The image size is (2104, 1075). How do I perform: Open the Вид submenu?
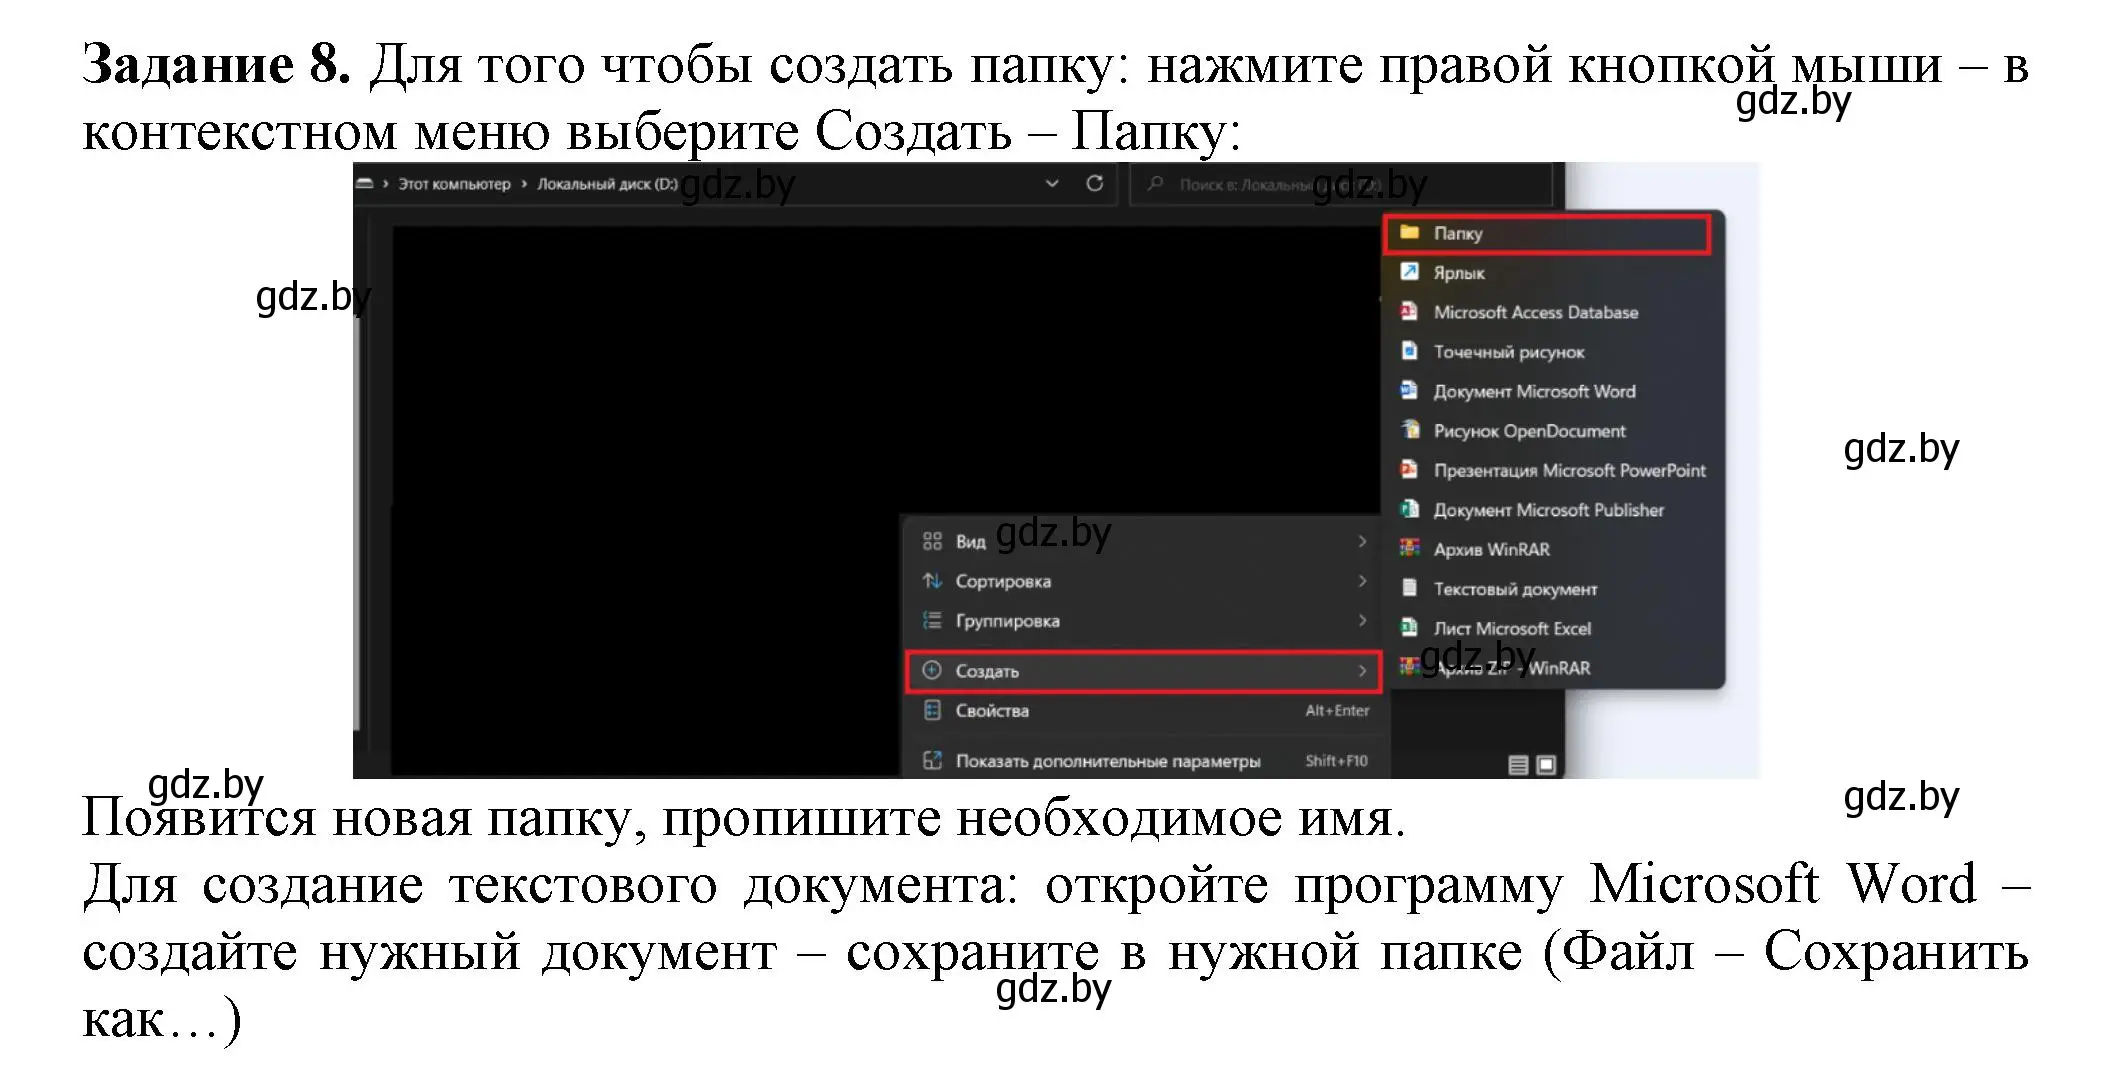click(1143, 541)
